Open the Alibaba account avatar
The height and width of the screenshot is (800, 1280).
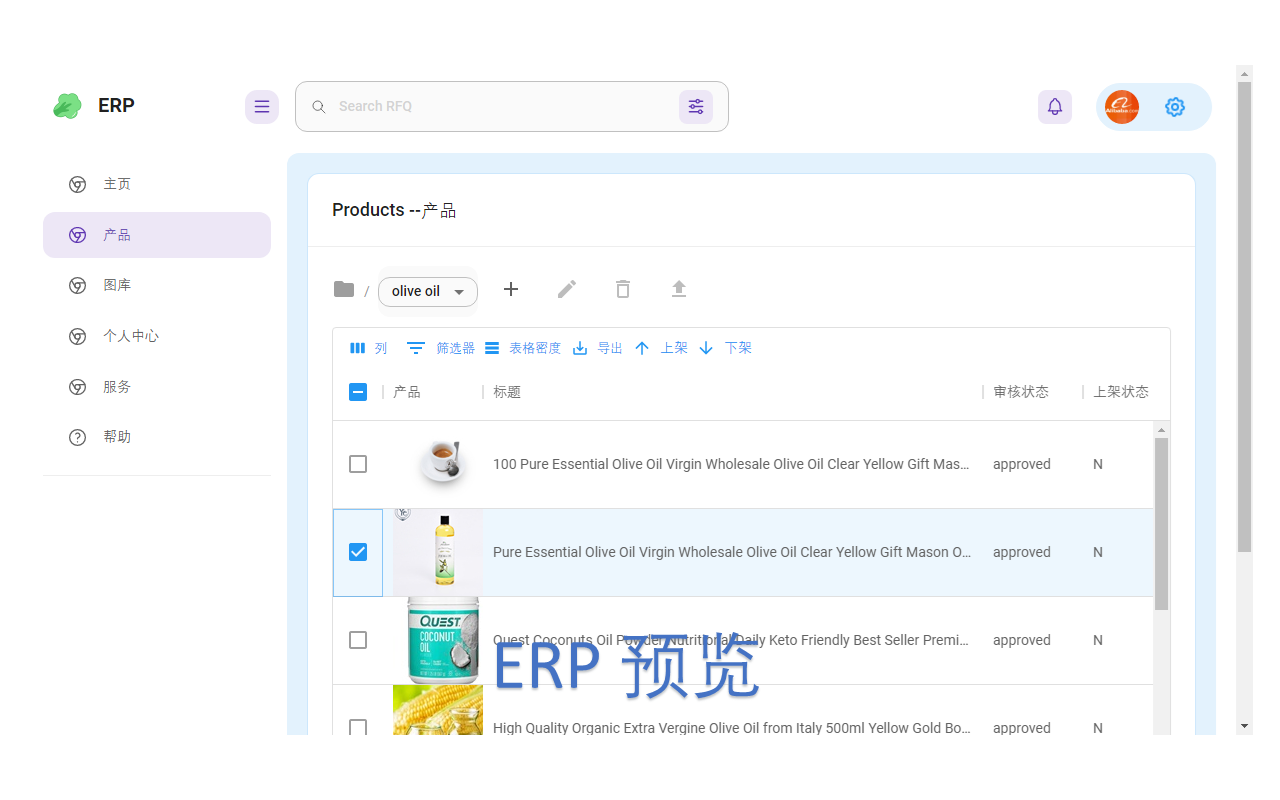[x=1122, y=107]
